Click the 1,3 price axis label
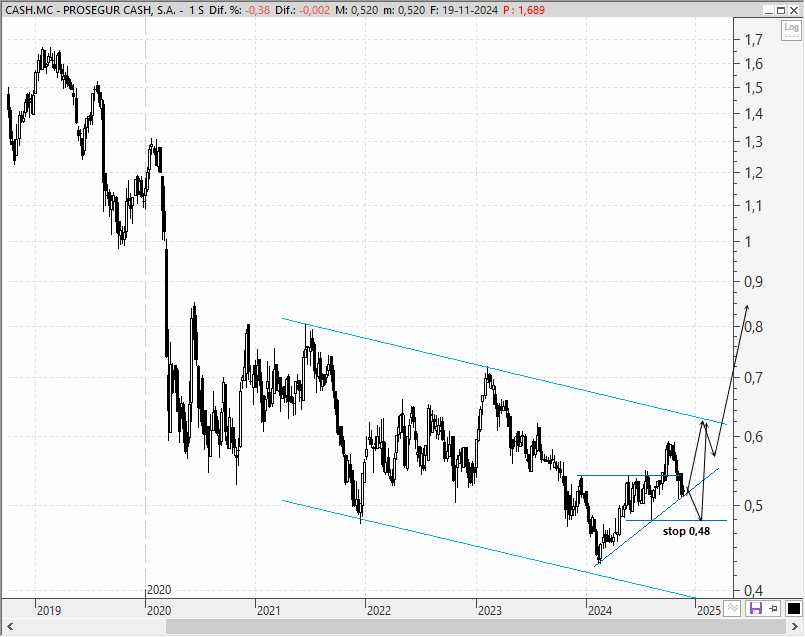805x637 pixels. pyautogui.click(x=754, y=142)
